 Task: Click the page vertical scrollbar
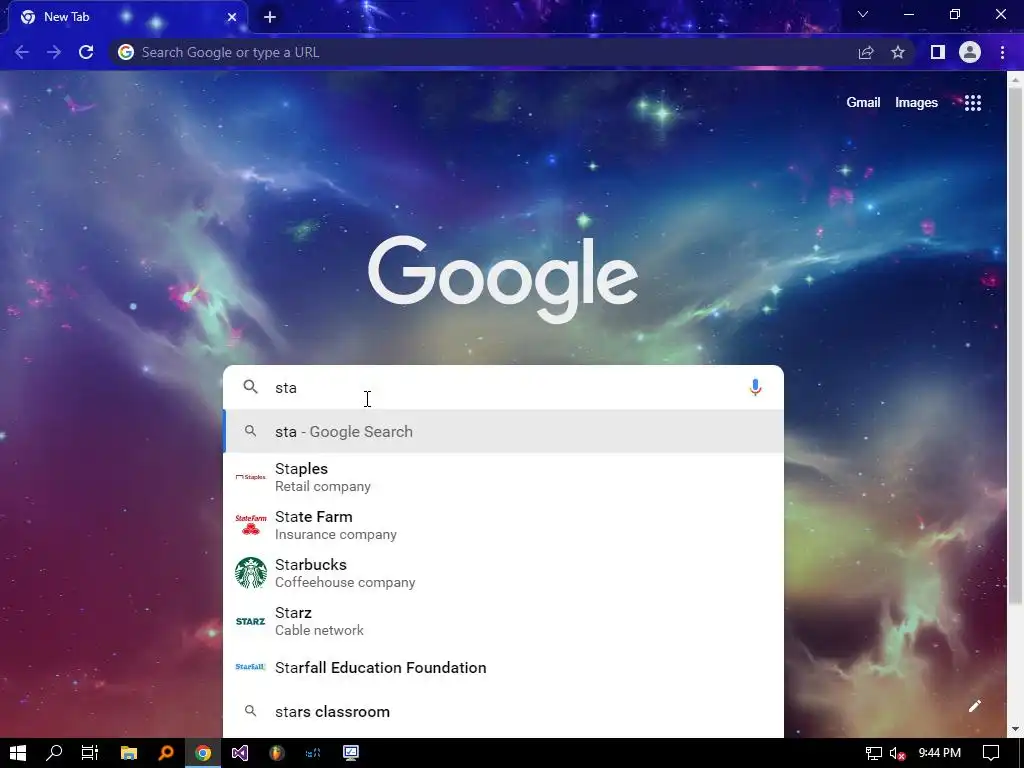[x=1015, y=346]
